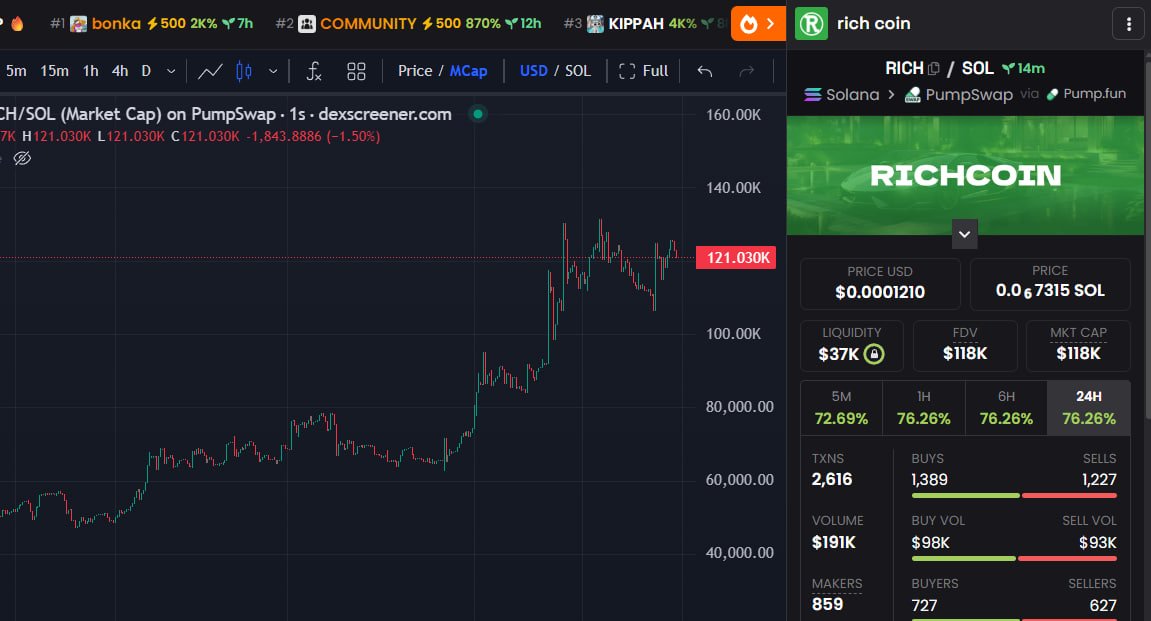The width and height of the screenshot is (1151, 621).
Task: Click the BUYERS 727 value
Action: 924,606
